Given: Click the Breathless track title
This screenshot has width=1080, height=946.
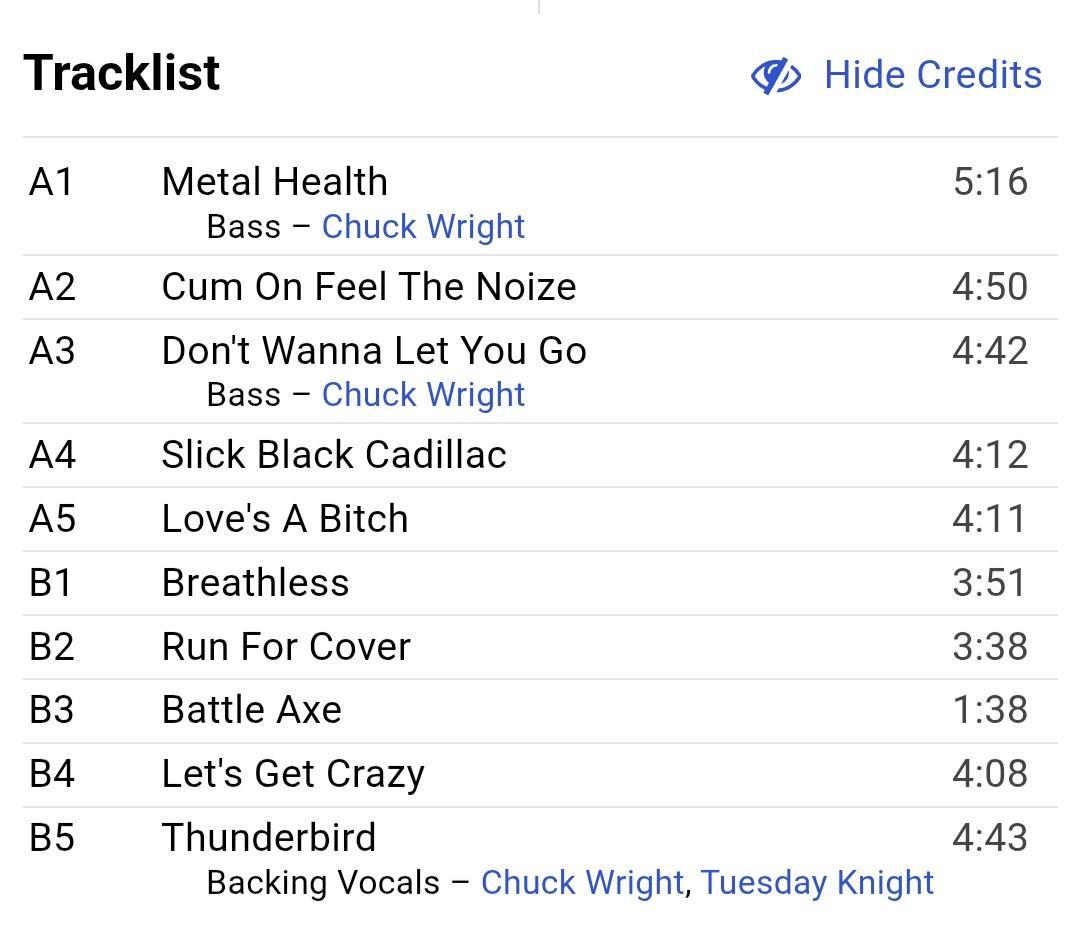Looking at the screenshot, I should pyautogui.click(x=256, y=583).
